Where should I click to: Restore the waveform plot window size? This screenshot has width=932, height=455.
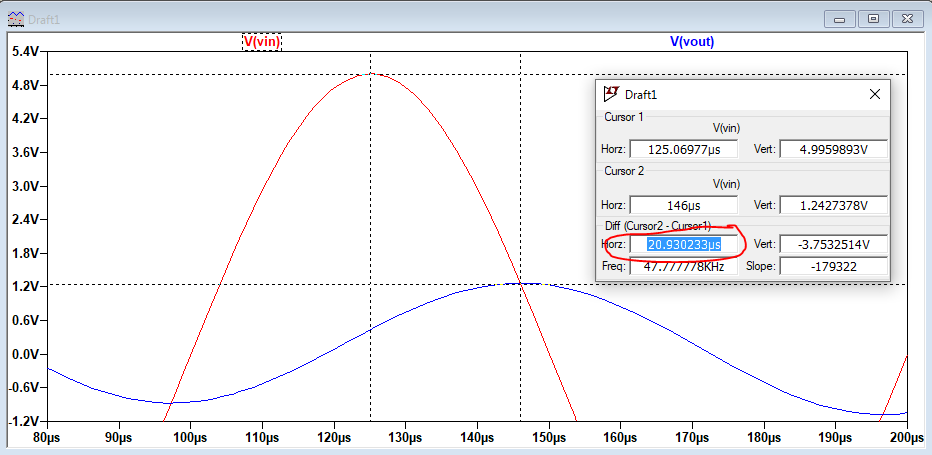coord(874,18)
